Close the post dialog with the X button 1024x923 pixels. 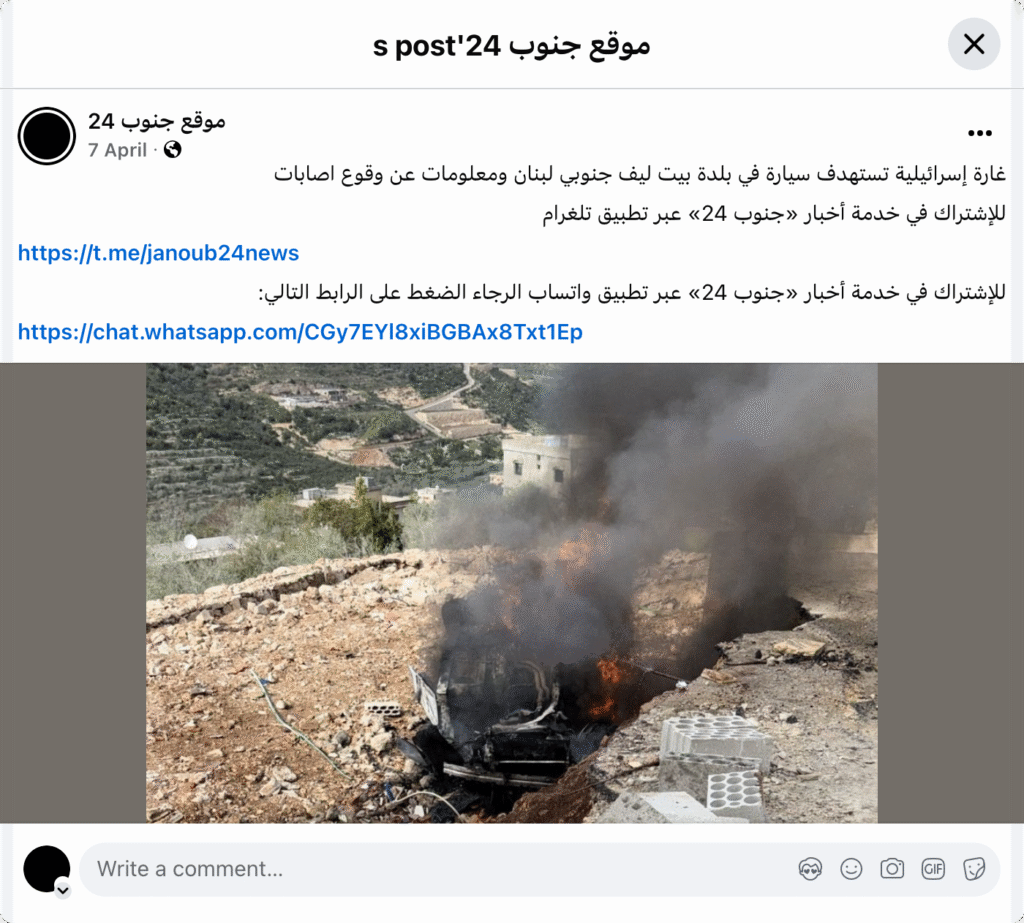(974, 44)
